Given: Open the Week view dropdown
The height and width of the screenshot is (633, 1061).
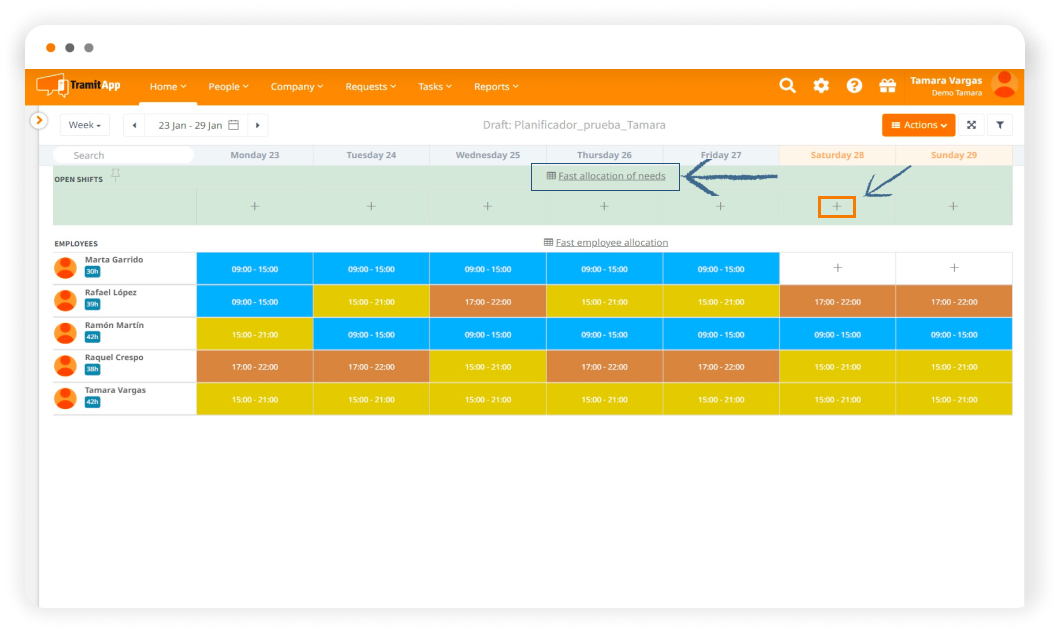Looking at the screenshot, I should [85, 125].
